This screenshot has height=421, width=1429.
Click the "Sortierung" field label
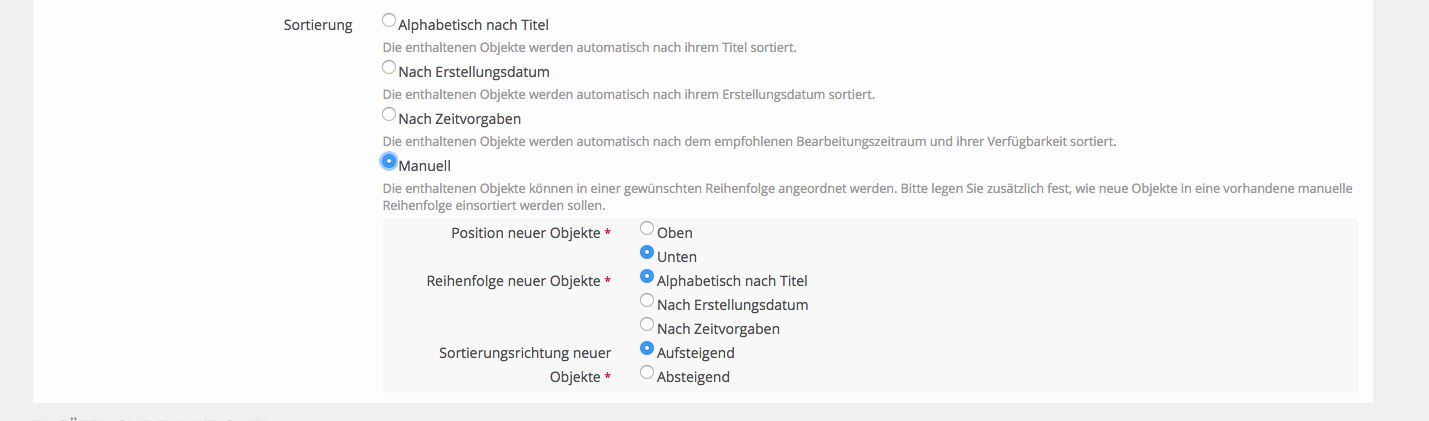tap(318, 25)
